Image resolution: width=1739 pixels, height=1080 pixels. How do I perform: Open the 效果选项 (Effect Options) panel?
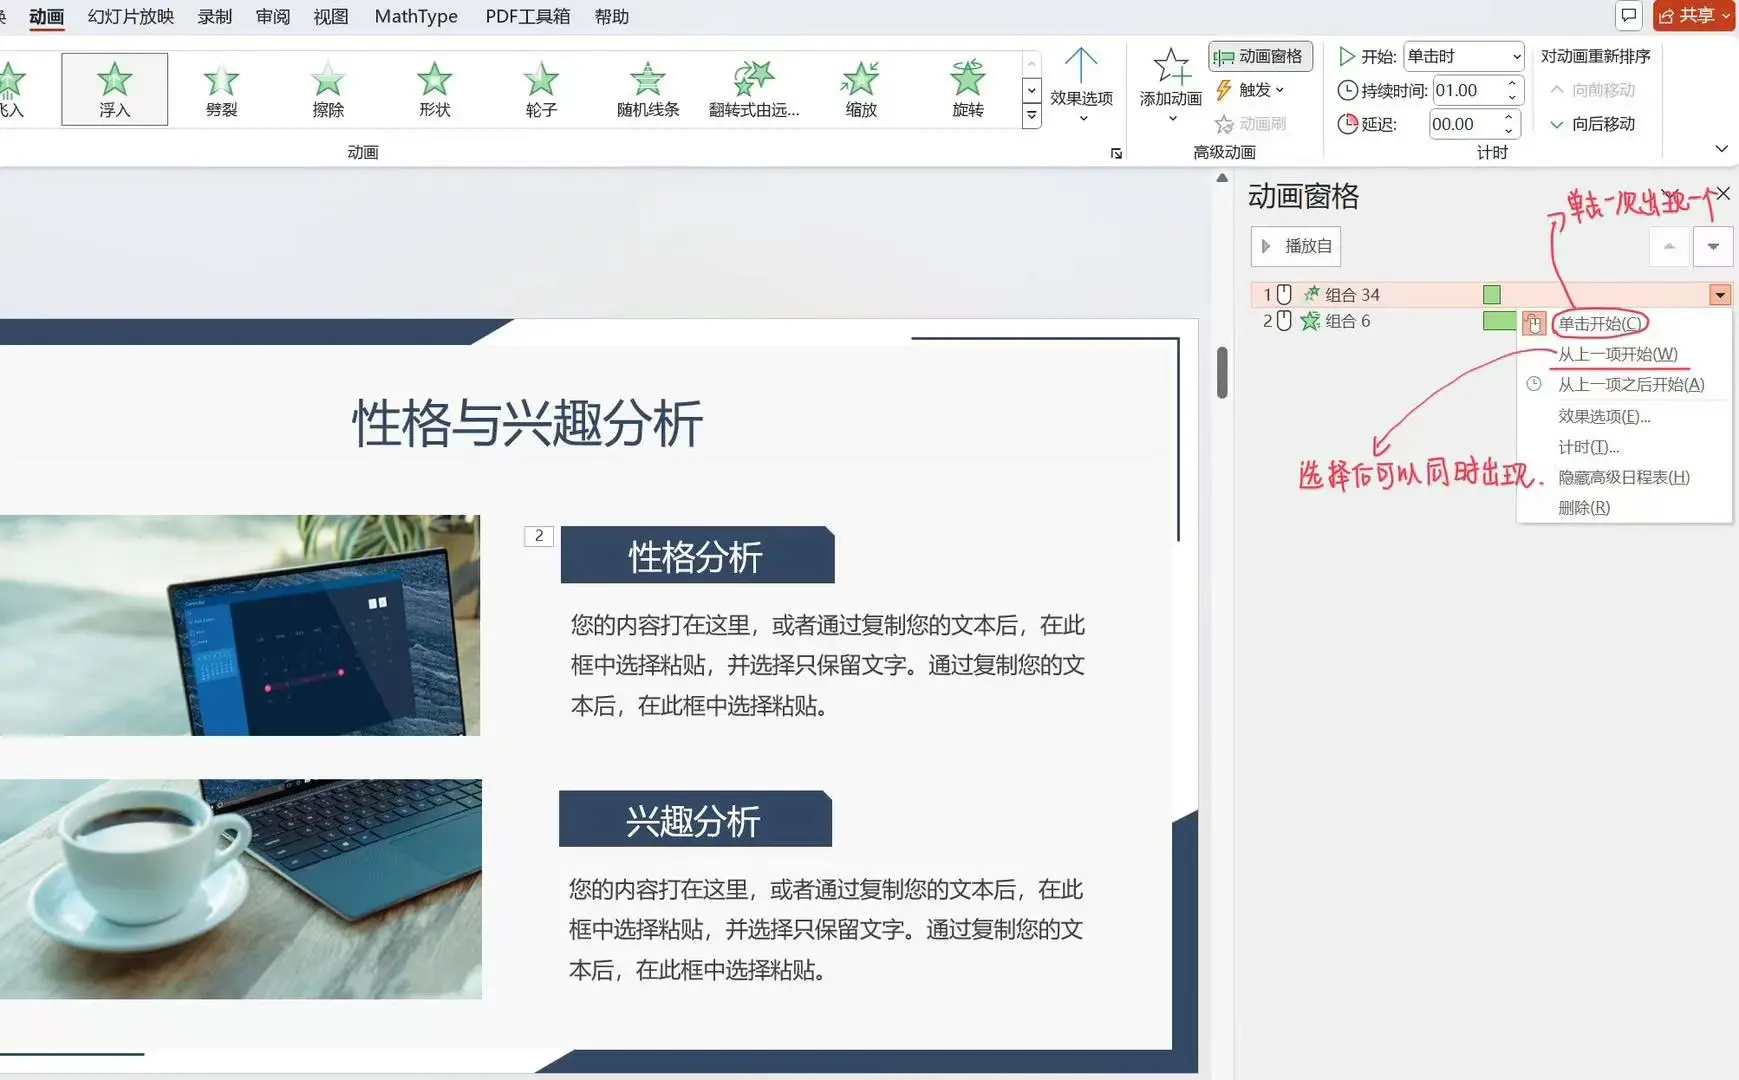point(1081,89)
